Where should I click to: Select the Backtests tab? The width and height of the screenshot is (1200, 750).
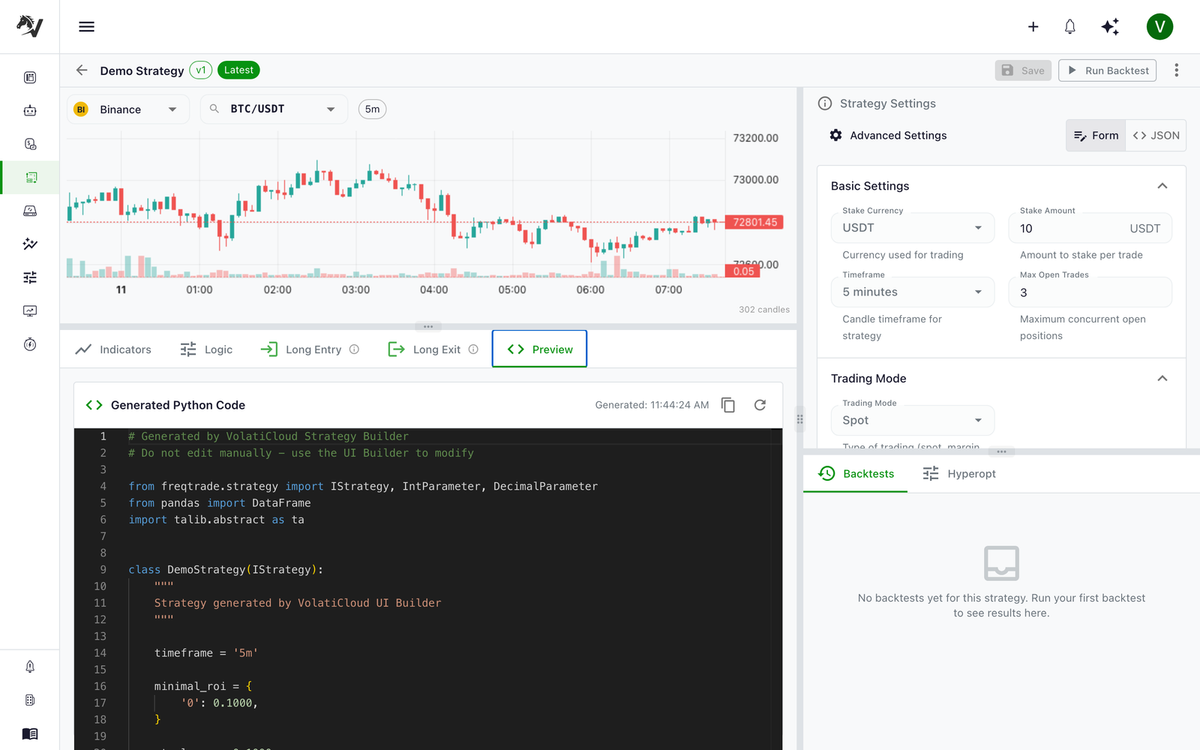(x=856, y=473)
